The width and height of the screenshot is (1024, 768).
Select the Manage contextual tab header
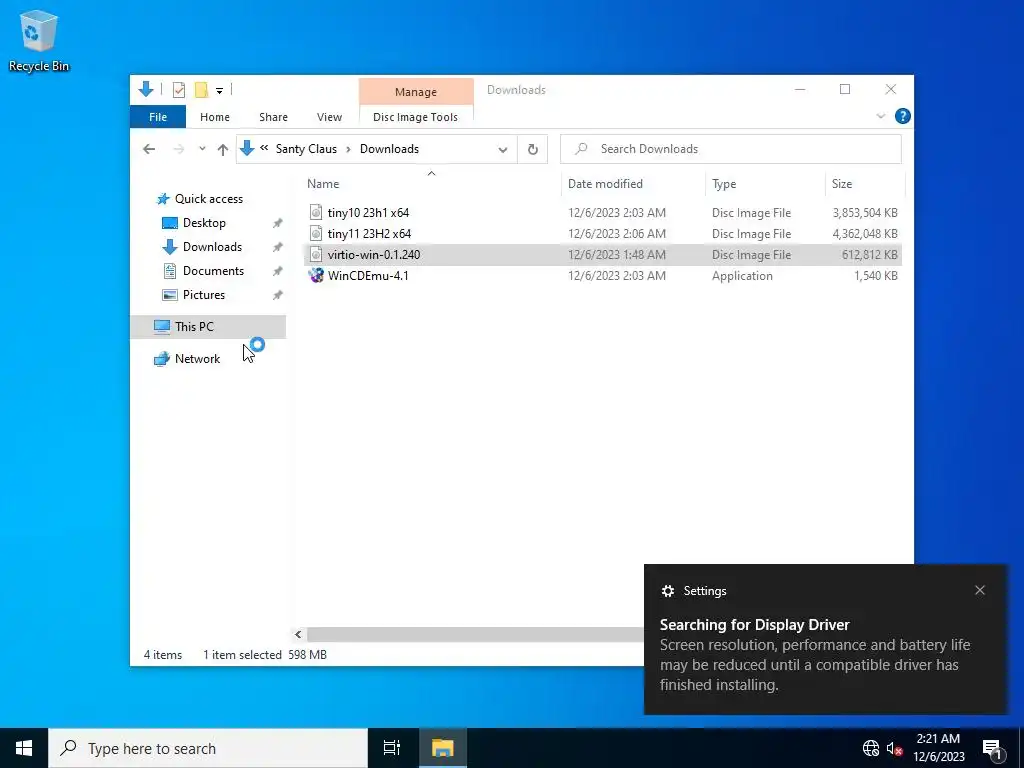pos(416,92)
